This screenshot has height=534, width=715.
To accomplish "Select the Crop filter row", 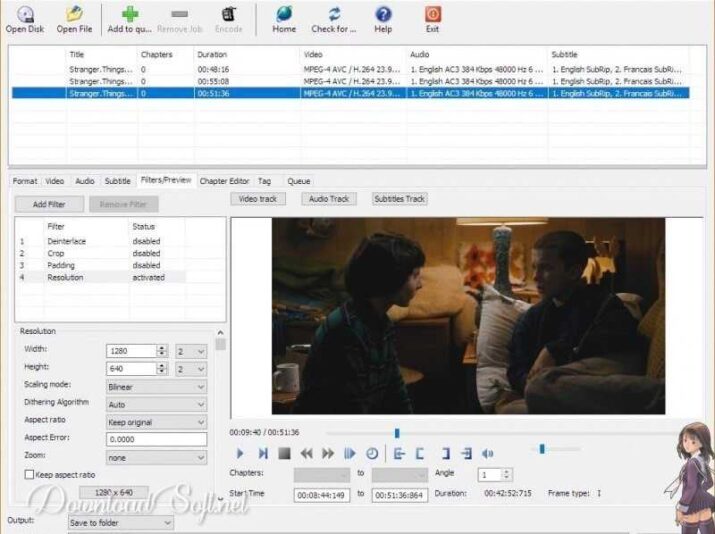I will [101, 253].
